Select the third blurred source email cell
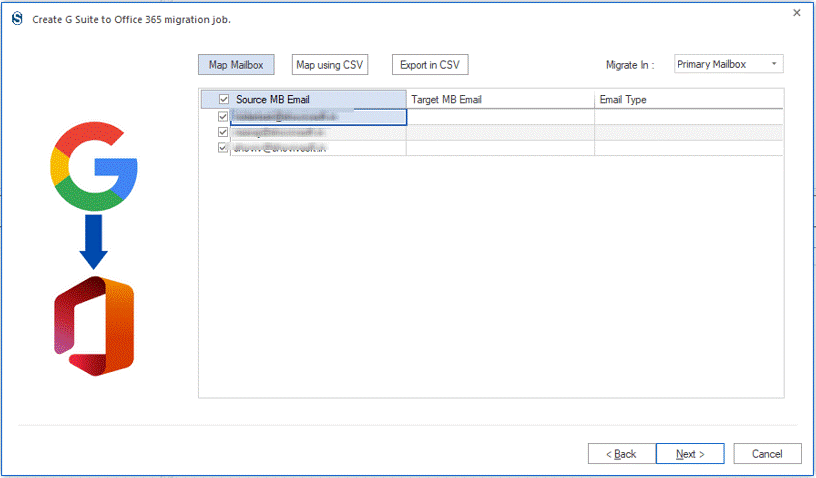Screen dimensions: 816x478 (x=318, y=148)
